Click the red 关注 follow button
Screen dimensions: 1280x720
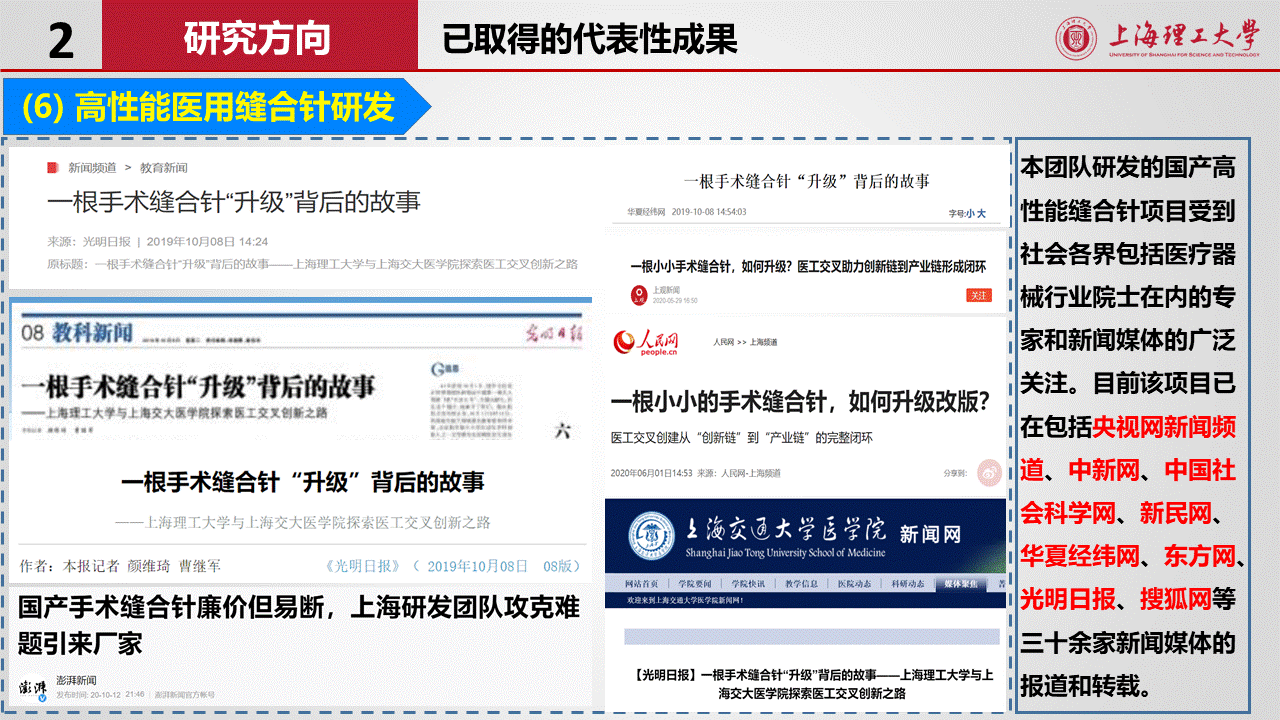coord(978,295)
